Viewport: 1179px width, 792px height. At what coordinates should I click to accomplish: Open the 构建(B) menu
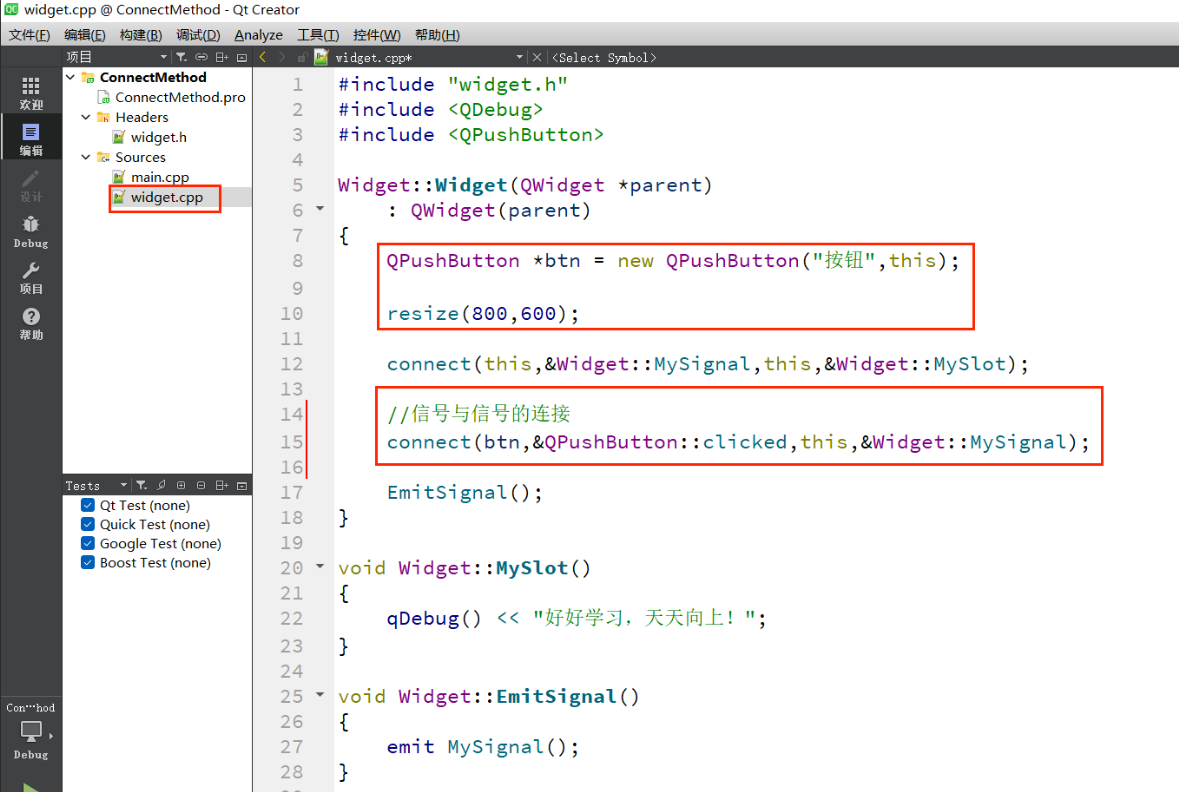[x=141, y=35]
